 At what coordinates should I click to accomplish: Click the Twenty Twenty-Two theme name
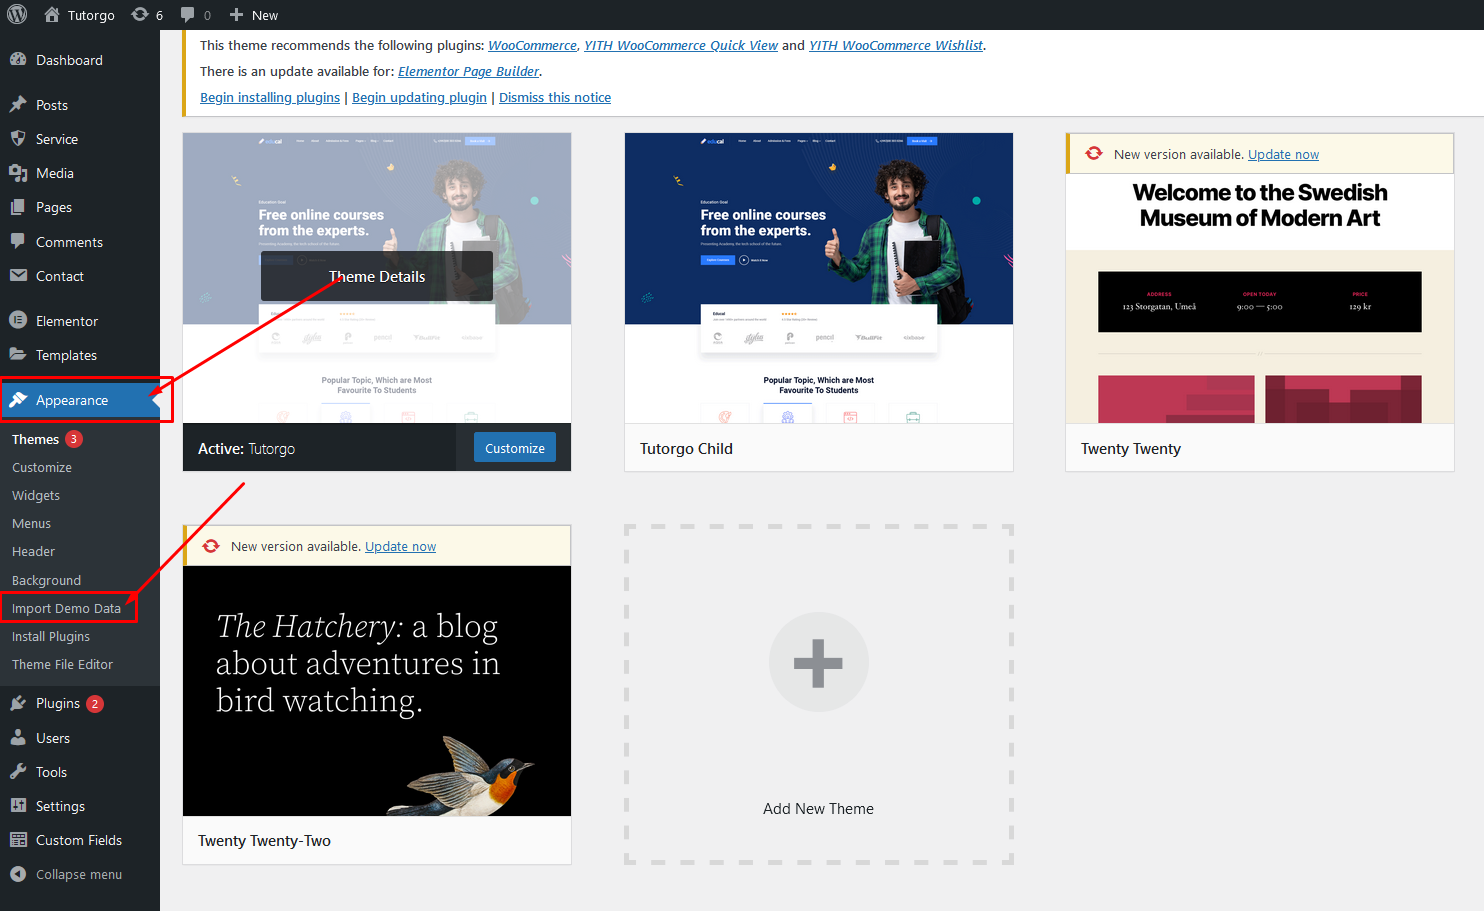264,840
